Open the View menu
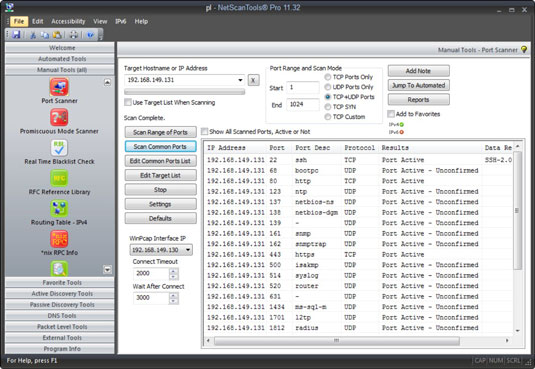The height and width of the screenshot is (369, 535). coord(100,21)
